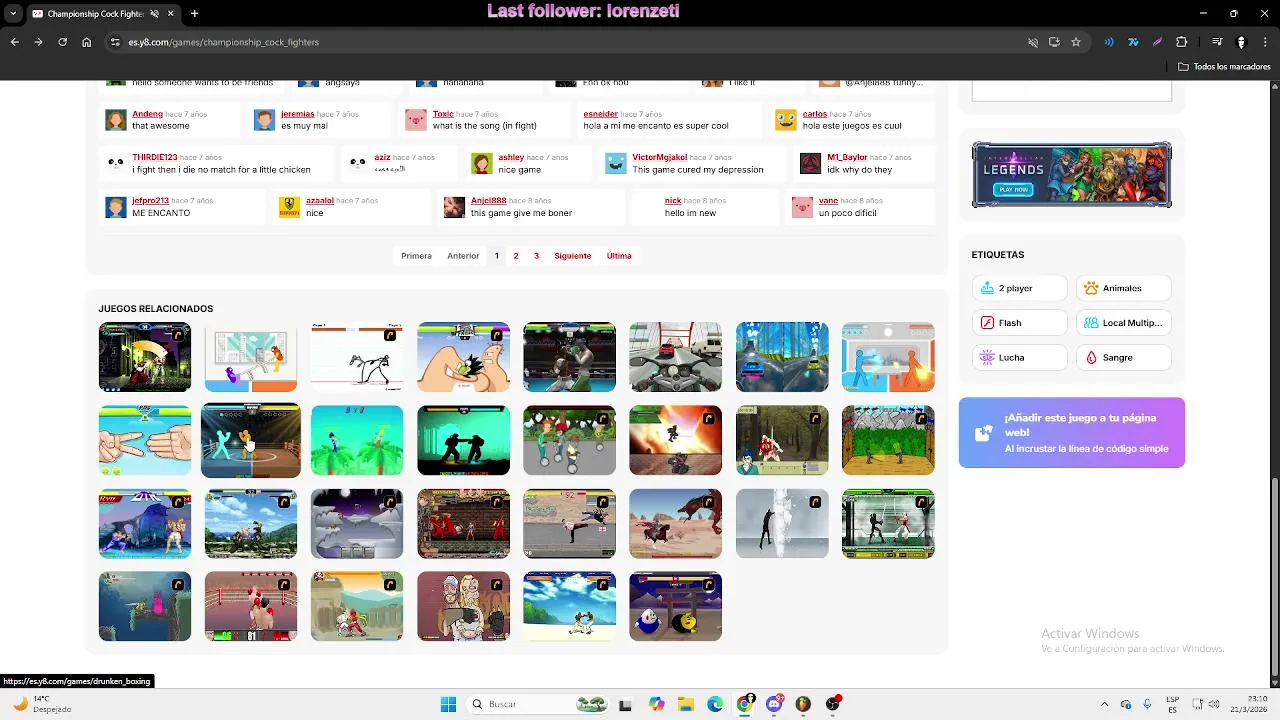Open the bearded old men cartoon thumbnail
The width and height of the screenshot is (1280, 720).
(463, 606)
